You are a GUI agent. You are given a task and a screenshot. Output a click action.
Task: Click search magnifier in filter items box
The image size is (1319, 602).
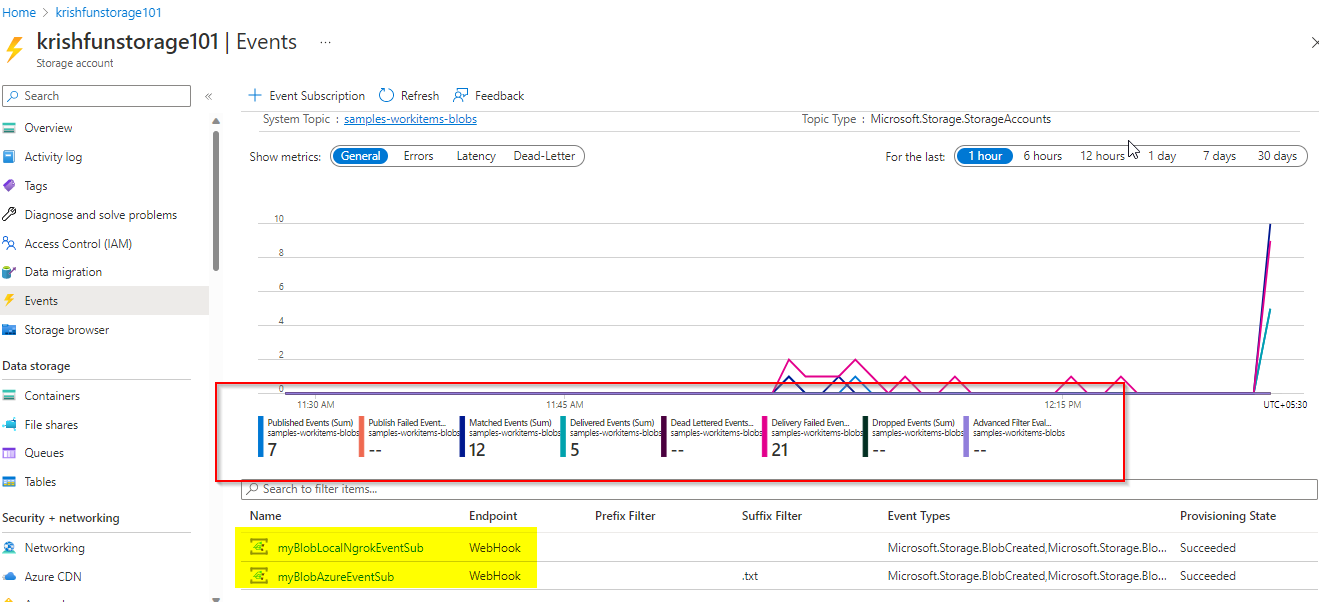252,489
